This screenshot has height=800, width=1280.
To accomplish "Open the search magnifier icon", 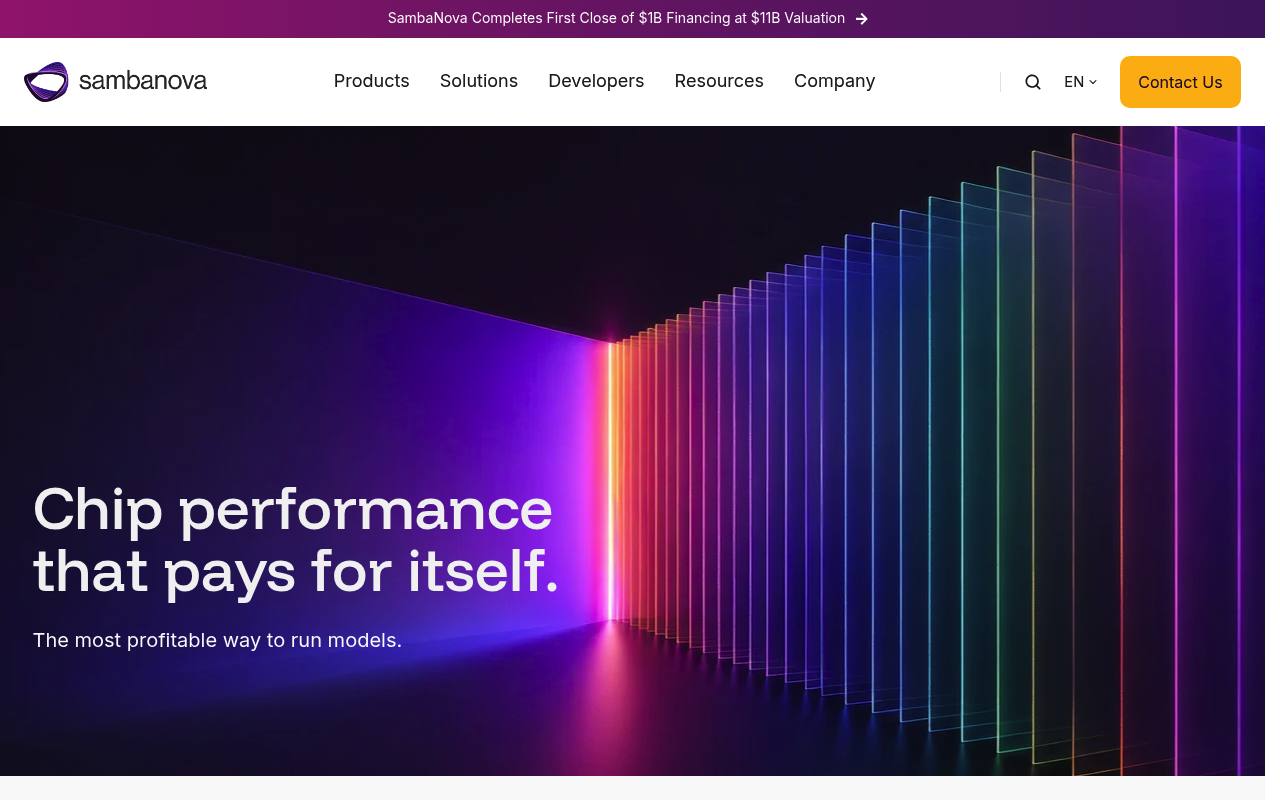I will 1033,82.
